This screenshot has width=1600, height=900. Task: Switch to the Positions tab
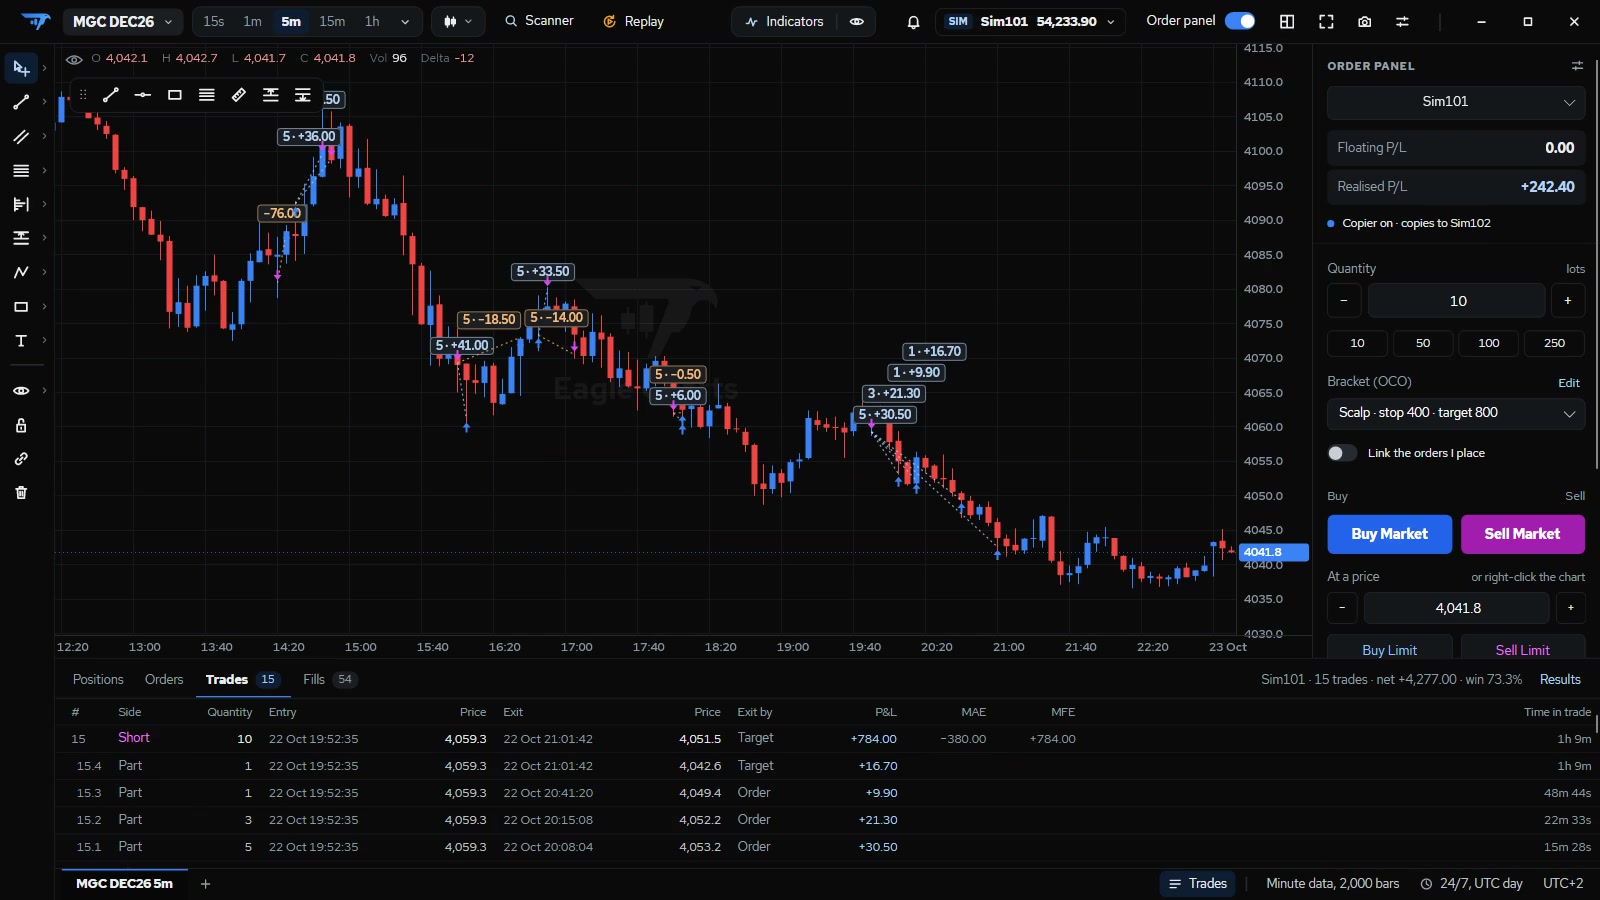(98, 679)
